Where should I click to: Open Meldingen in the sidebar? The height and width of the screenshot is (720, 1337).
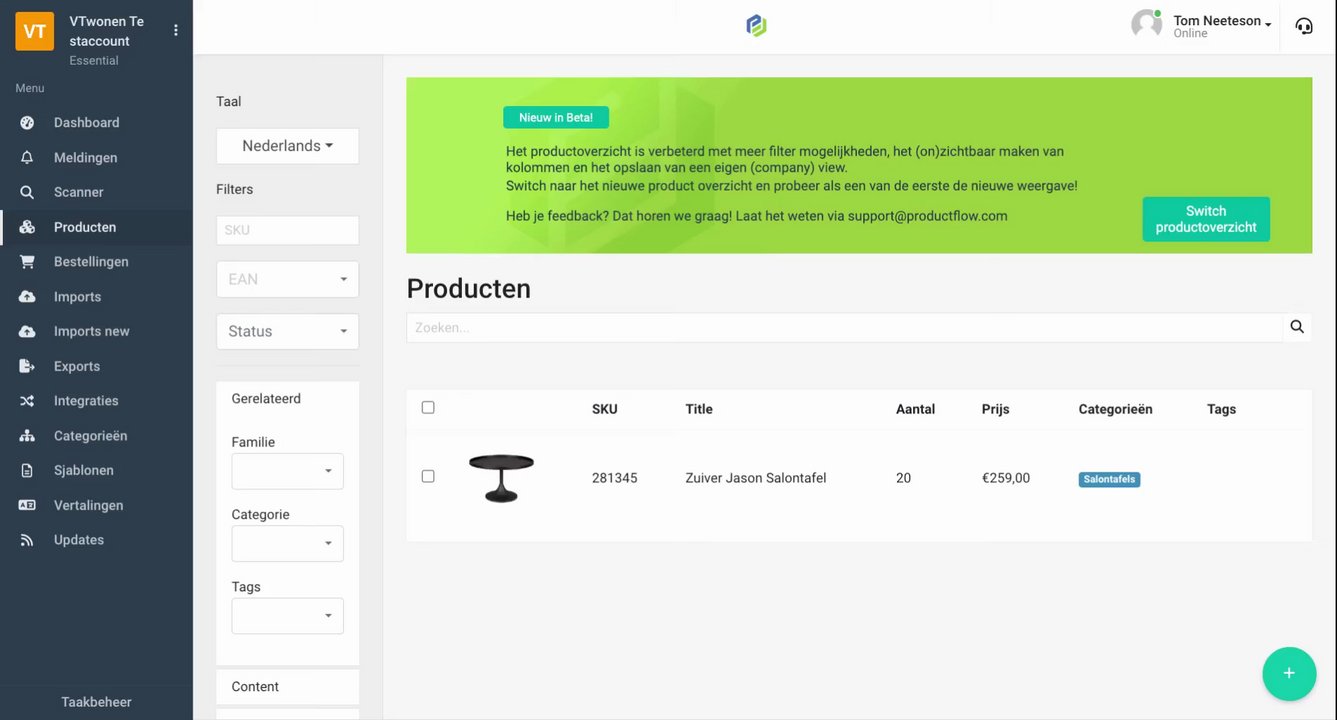pos(96,158)
